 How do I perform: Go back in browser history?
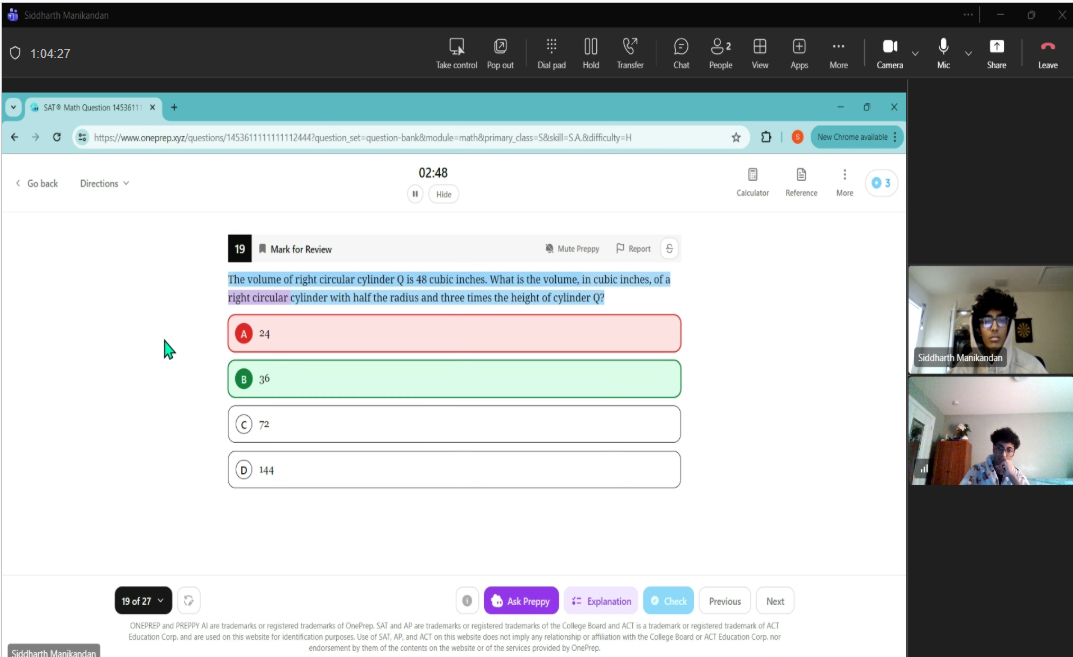[14, 137]
